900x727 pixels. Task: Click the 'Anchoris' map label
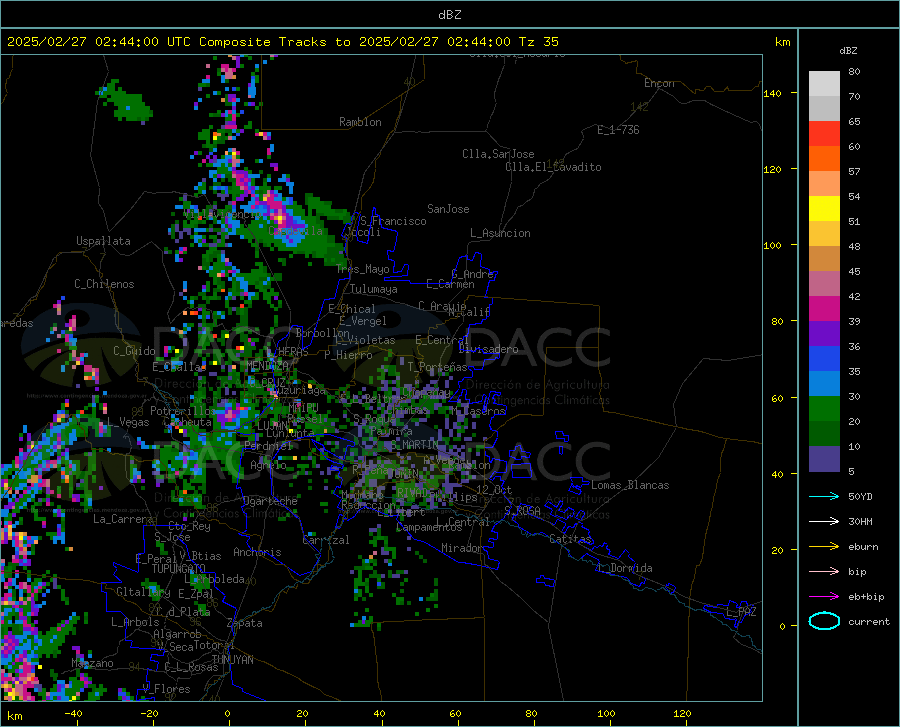[257, 552]
